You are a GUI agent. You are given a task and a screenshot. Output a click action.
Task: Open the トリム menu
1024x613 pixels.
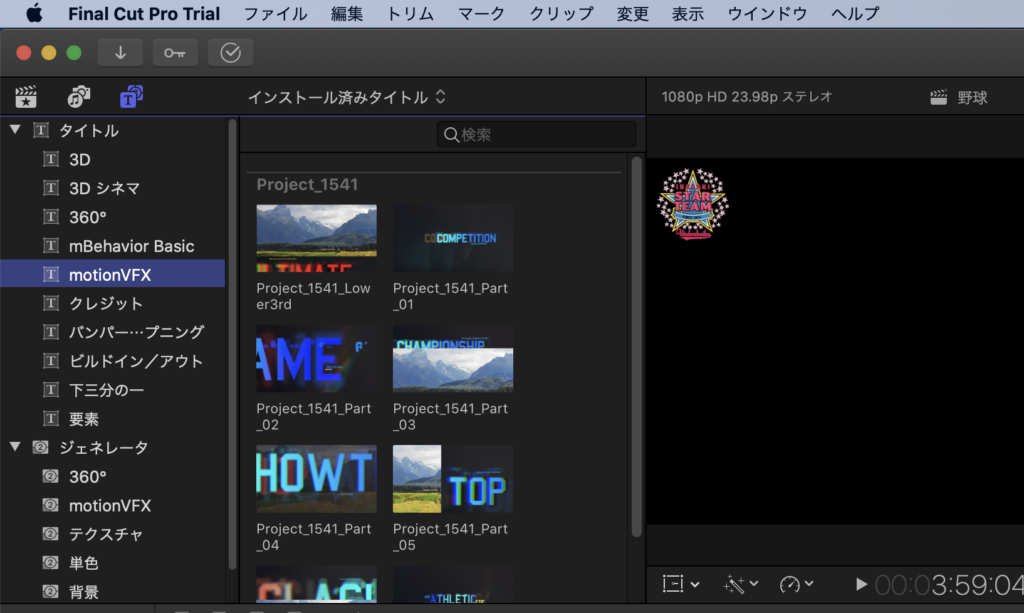coord(410,14)
